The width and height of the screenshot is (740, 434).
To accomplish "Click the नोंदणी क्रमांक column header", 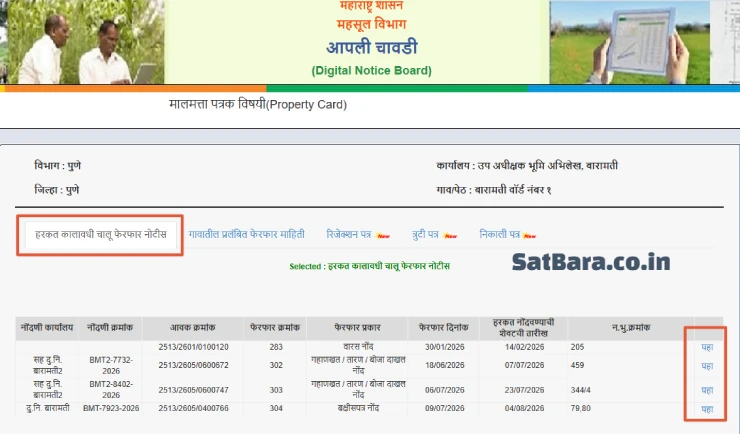I will point(110,327).
